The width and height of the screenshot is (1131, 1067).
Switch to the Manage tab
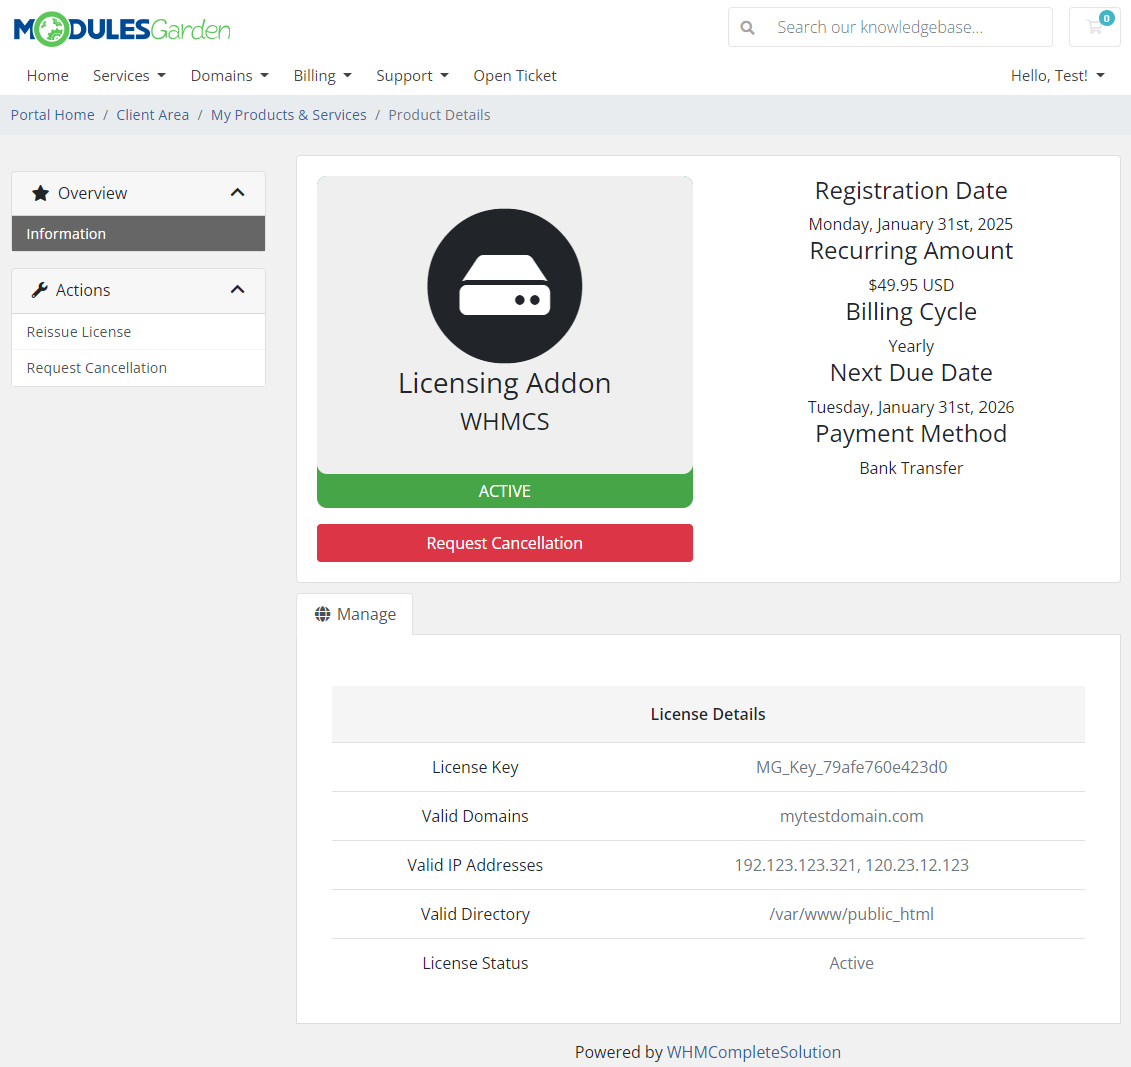pyautogui.click(x=366, y=613)
